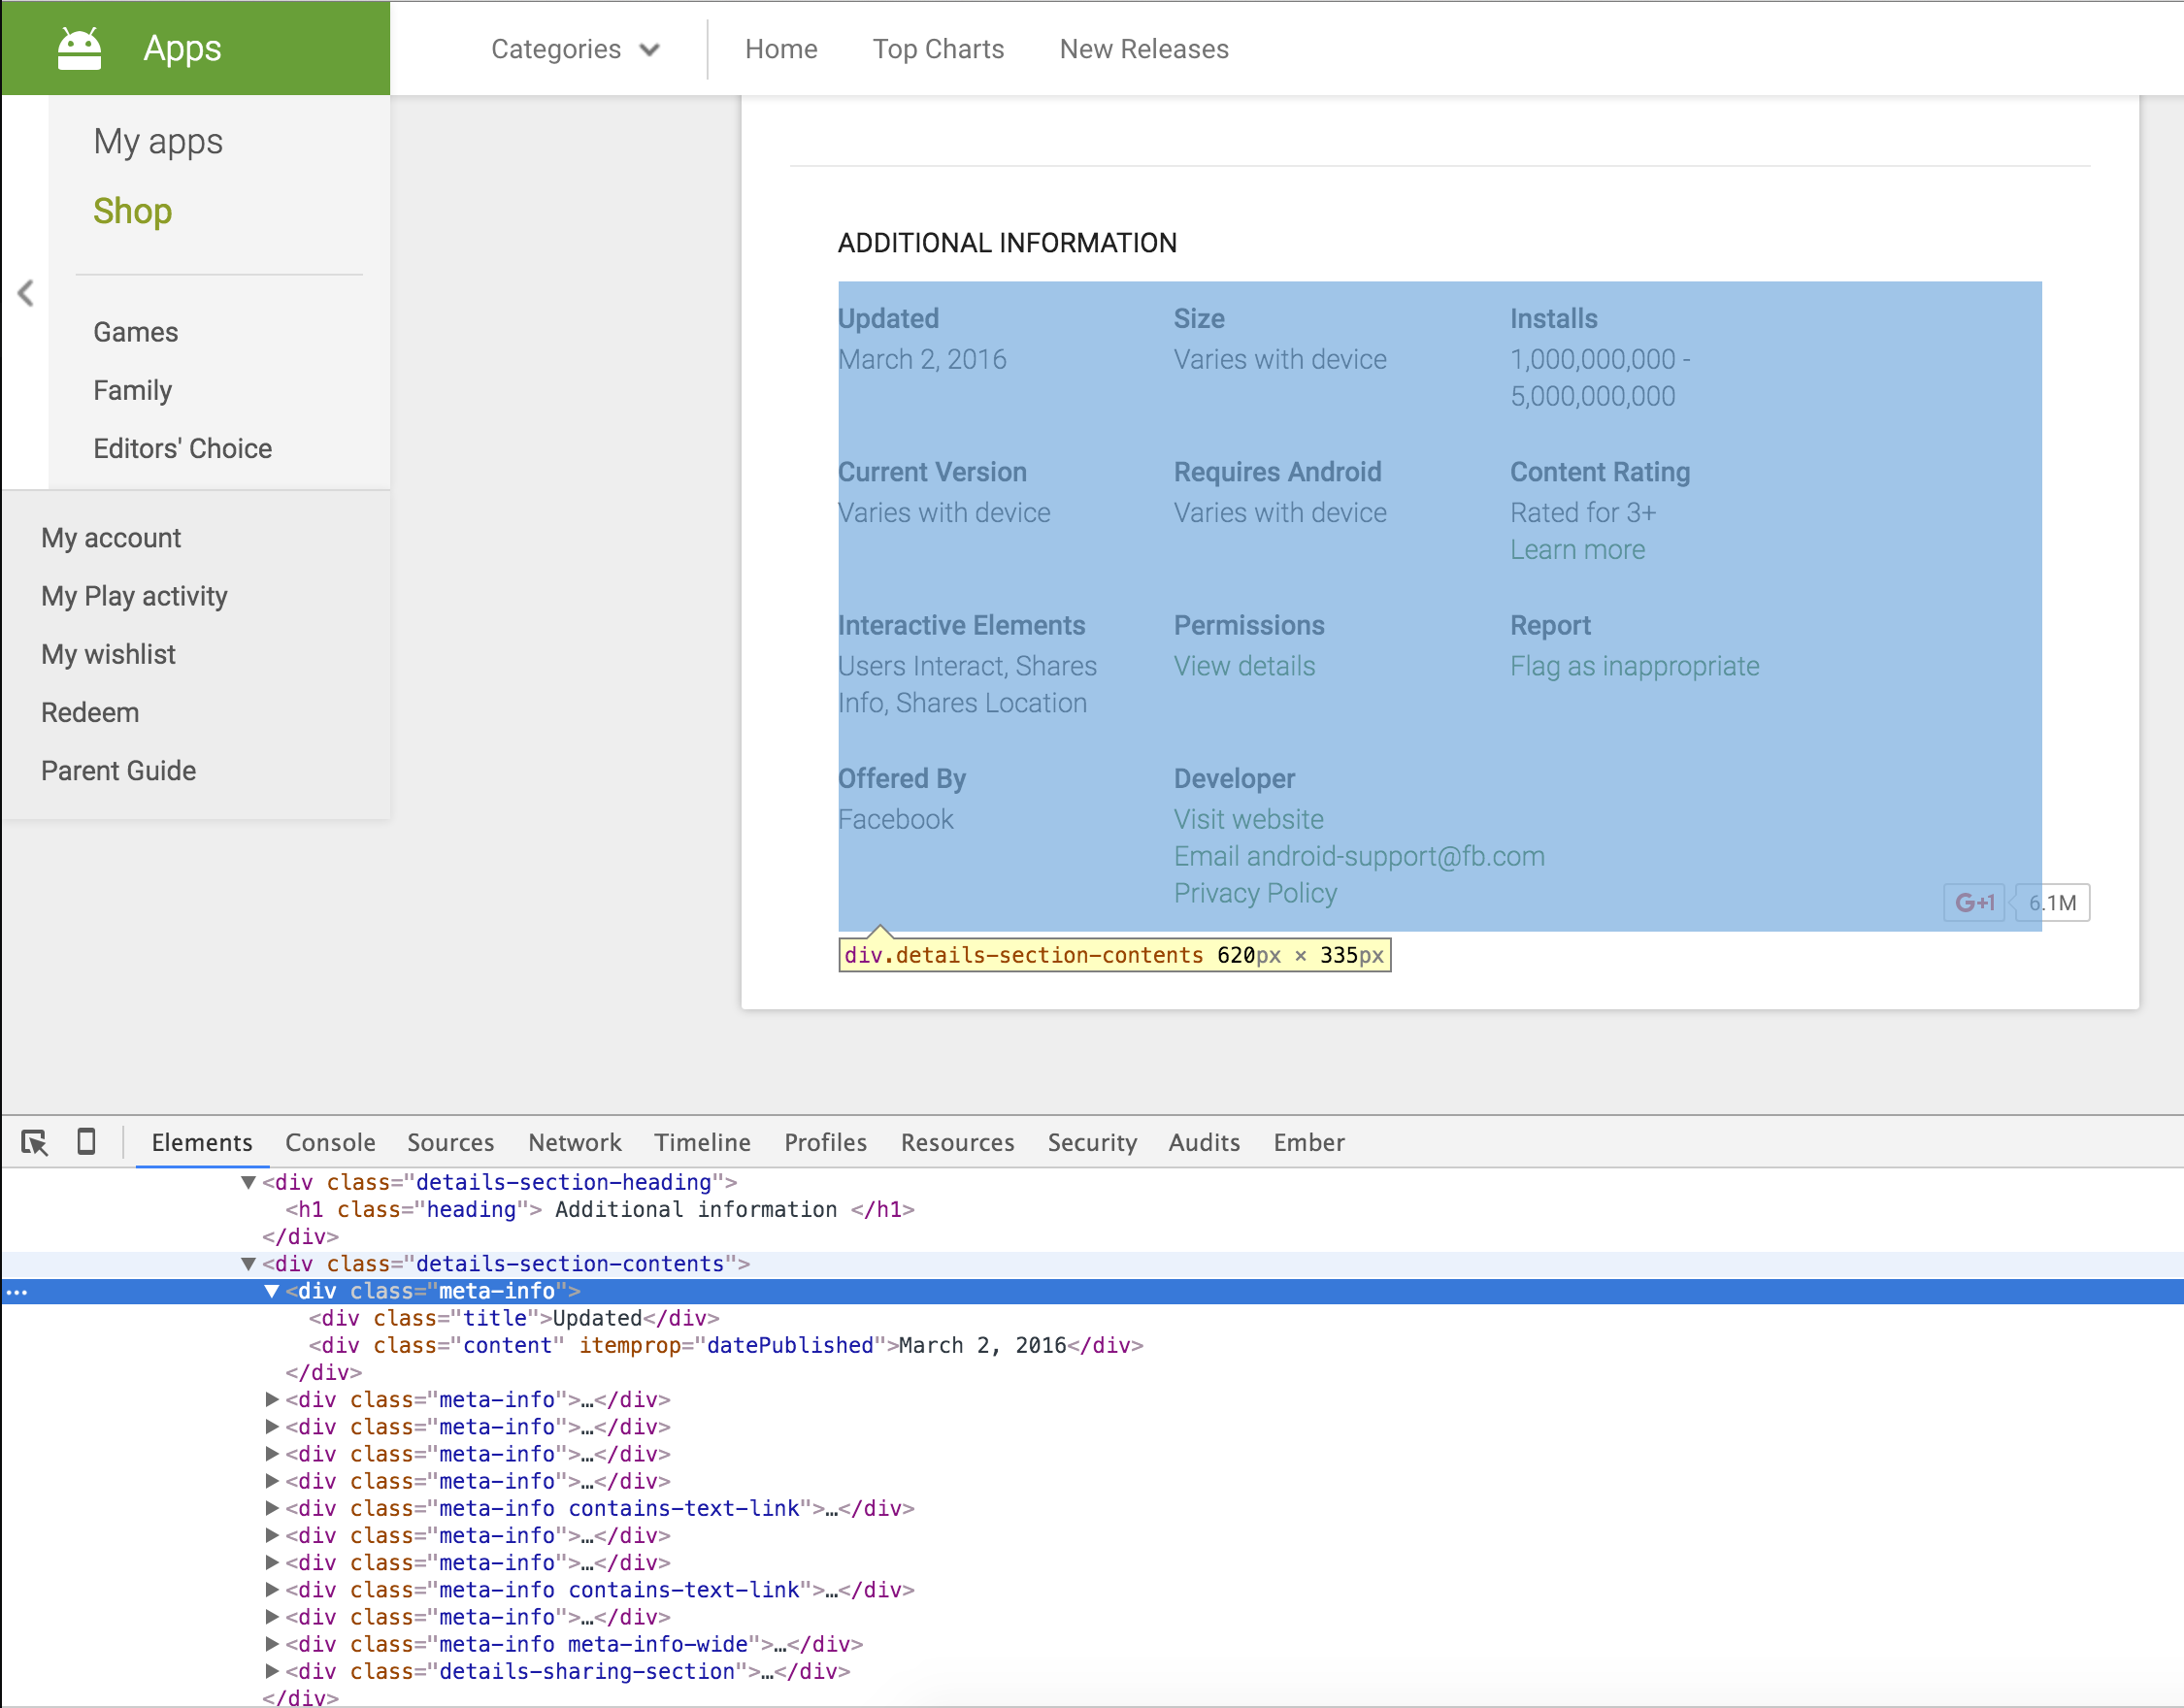
Task: Switch to the Console tab
Action: pyautogui.click(x=330, y=1142)
